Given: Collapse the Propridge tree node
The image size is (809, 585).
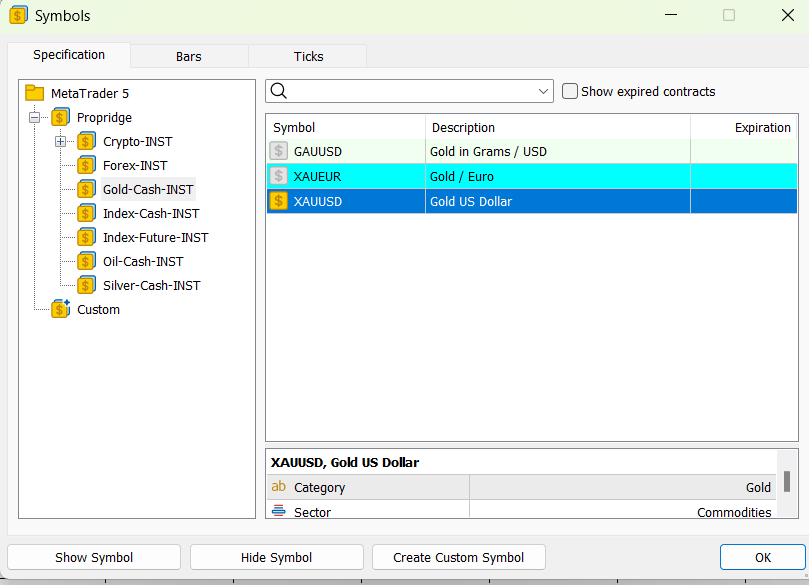Looking at the screenshot, I should [x=35, y=118].
